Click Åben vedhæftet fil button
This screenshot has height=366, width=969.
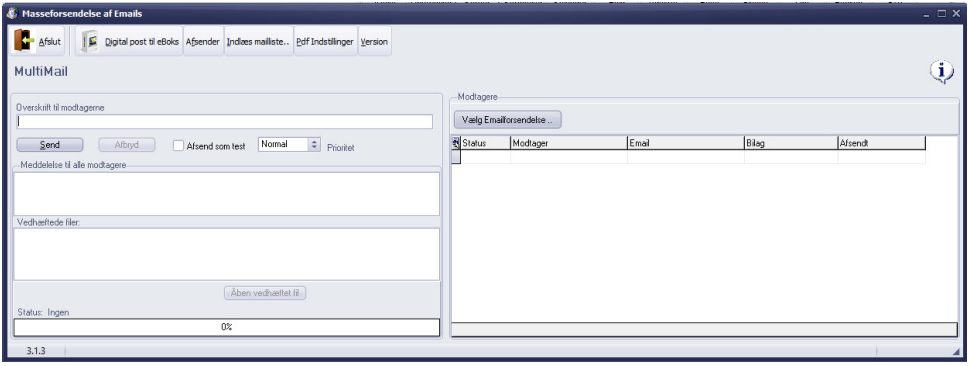pyautogui.click(x=265, y=293)
